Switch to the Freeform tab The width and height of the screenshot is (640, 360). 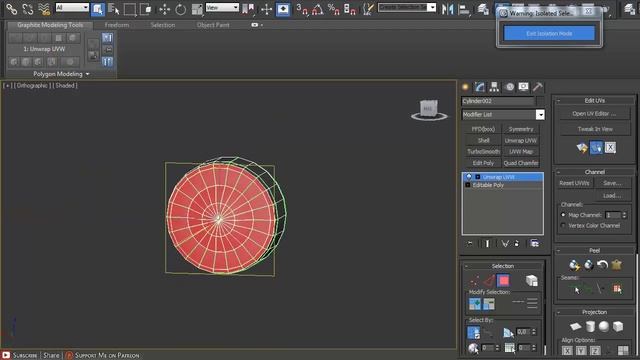point(117,25)
